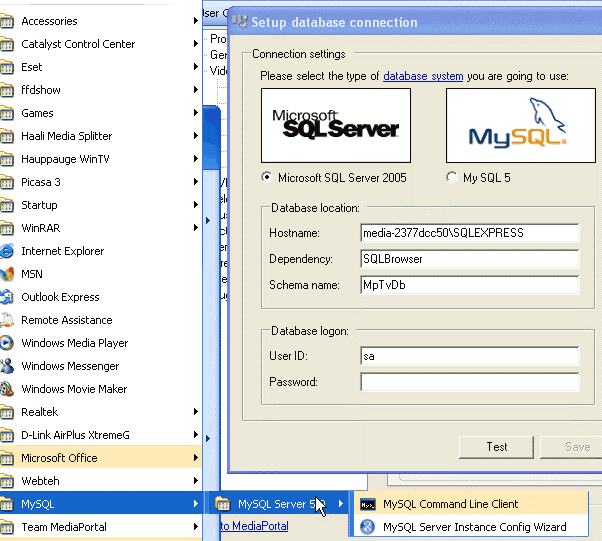
Task: Open MySQL Command Line Client icon
Action: [368, 504]
